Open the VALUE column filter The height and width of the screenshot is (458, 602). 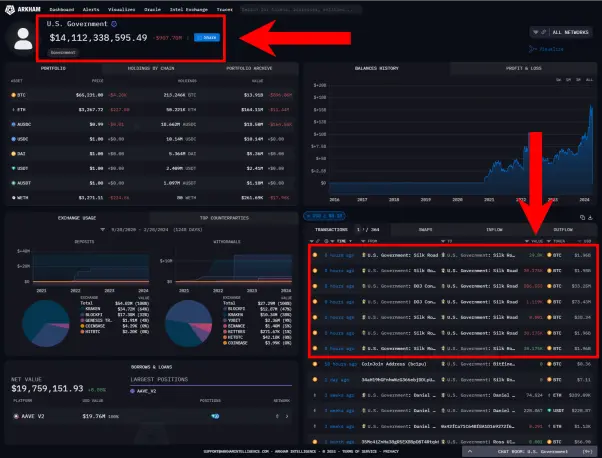click(527, 241)
